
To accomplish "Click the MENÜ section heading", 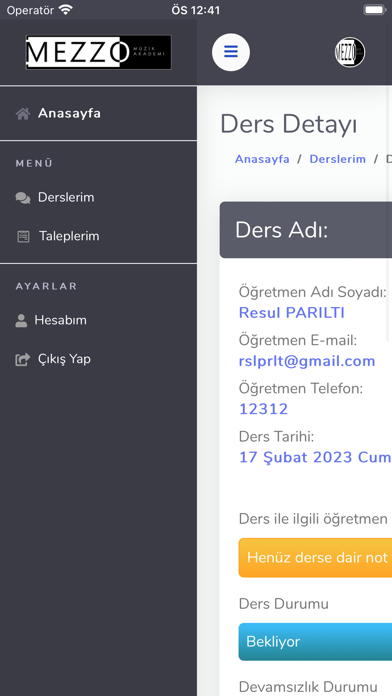I will point(34,163).
